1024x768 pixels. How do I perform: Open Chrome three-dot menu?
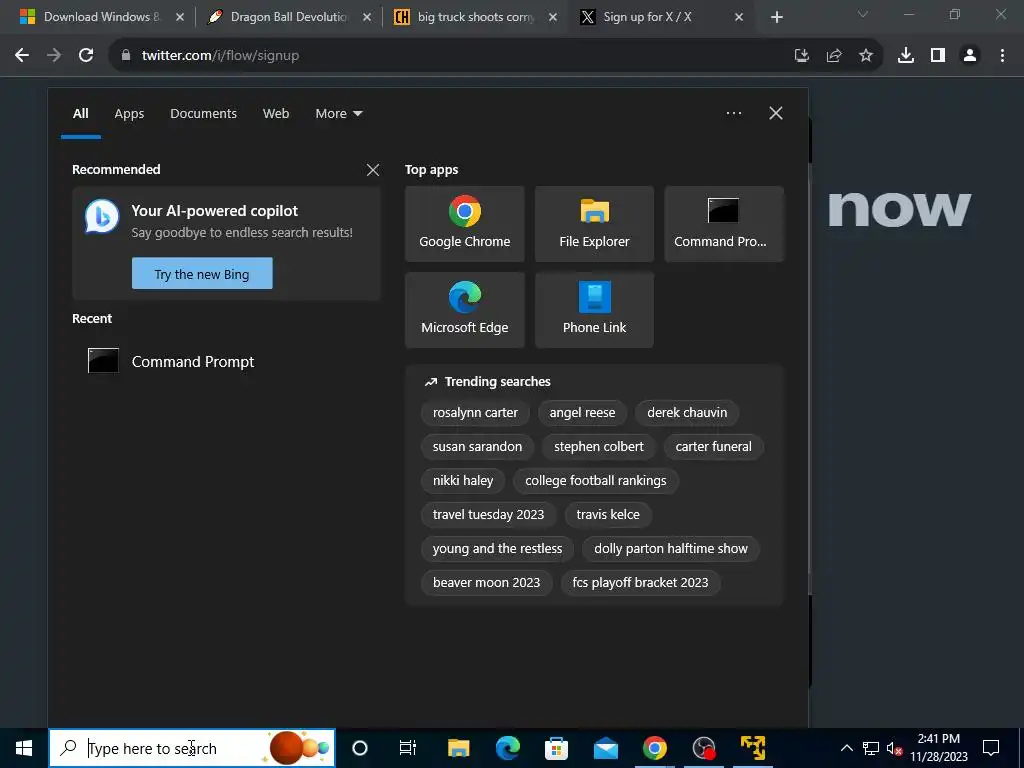point(1002,56)
